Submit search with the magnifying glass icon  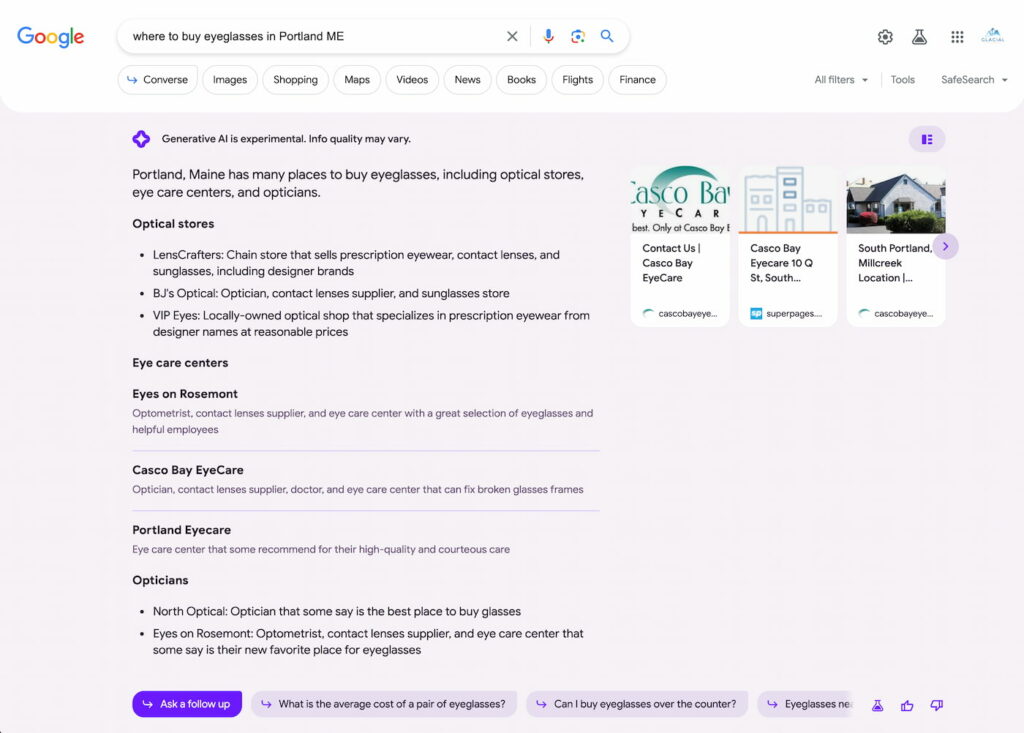tap(607, 37)
